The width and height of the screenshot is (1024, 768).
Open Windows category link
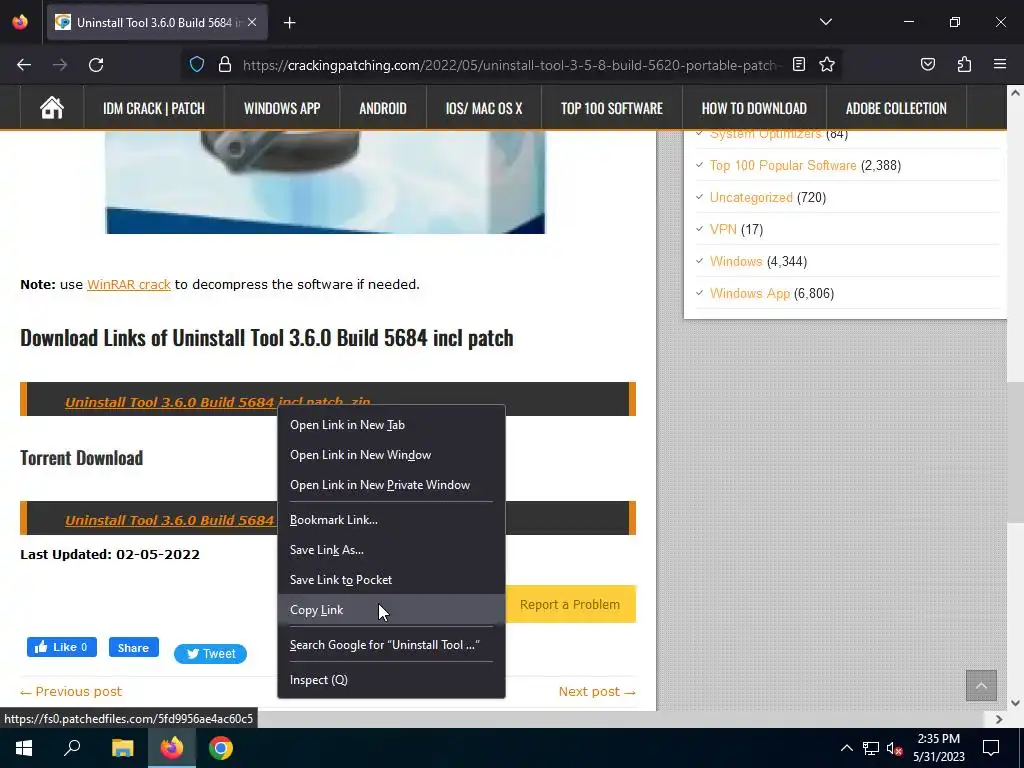pyautogui.click(x=736, y=261)
